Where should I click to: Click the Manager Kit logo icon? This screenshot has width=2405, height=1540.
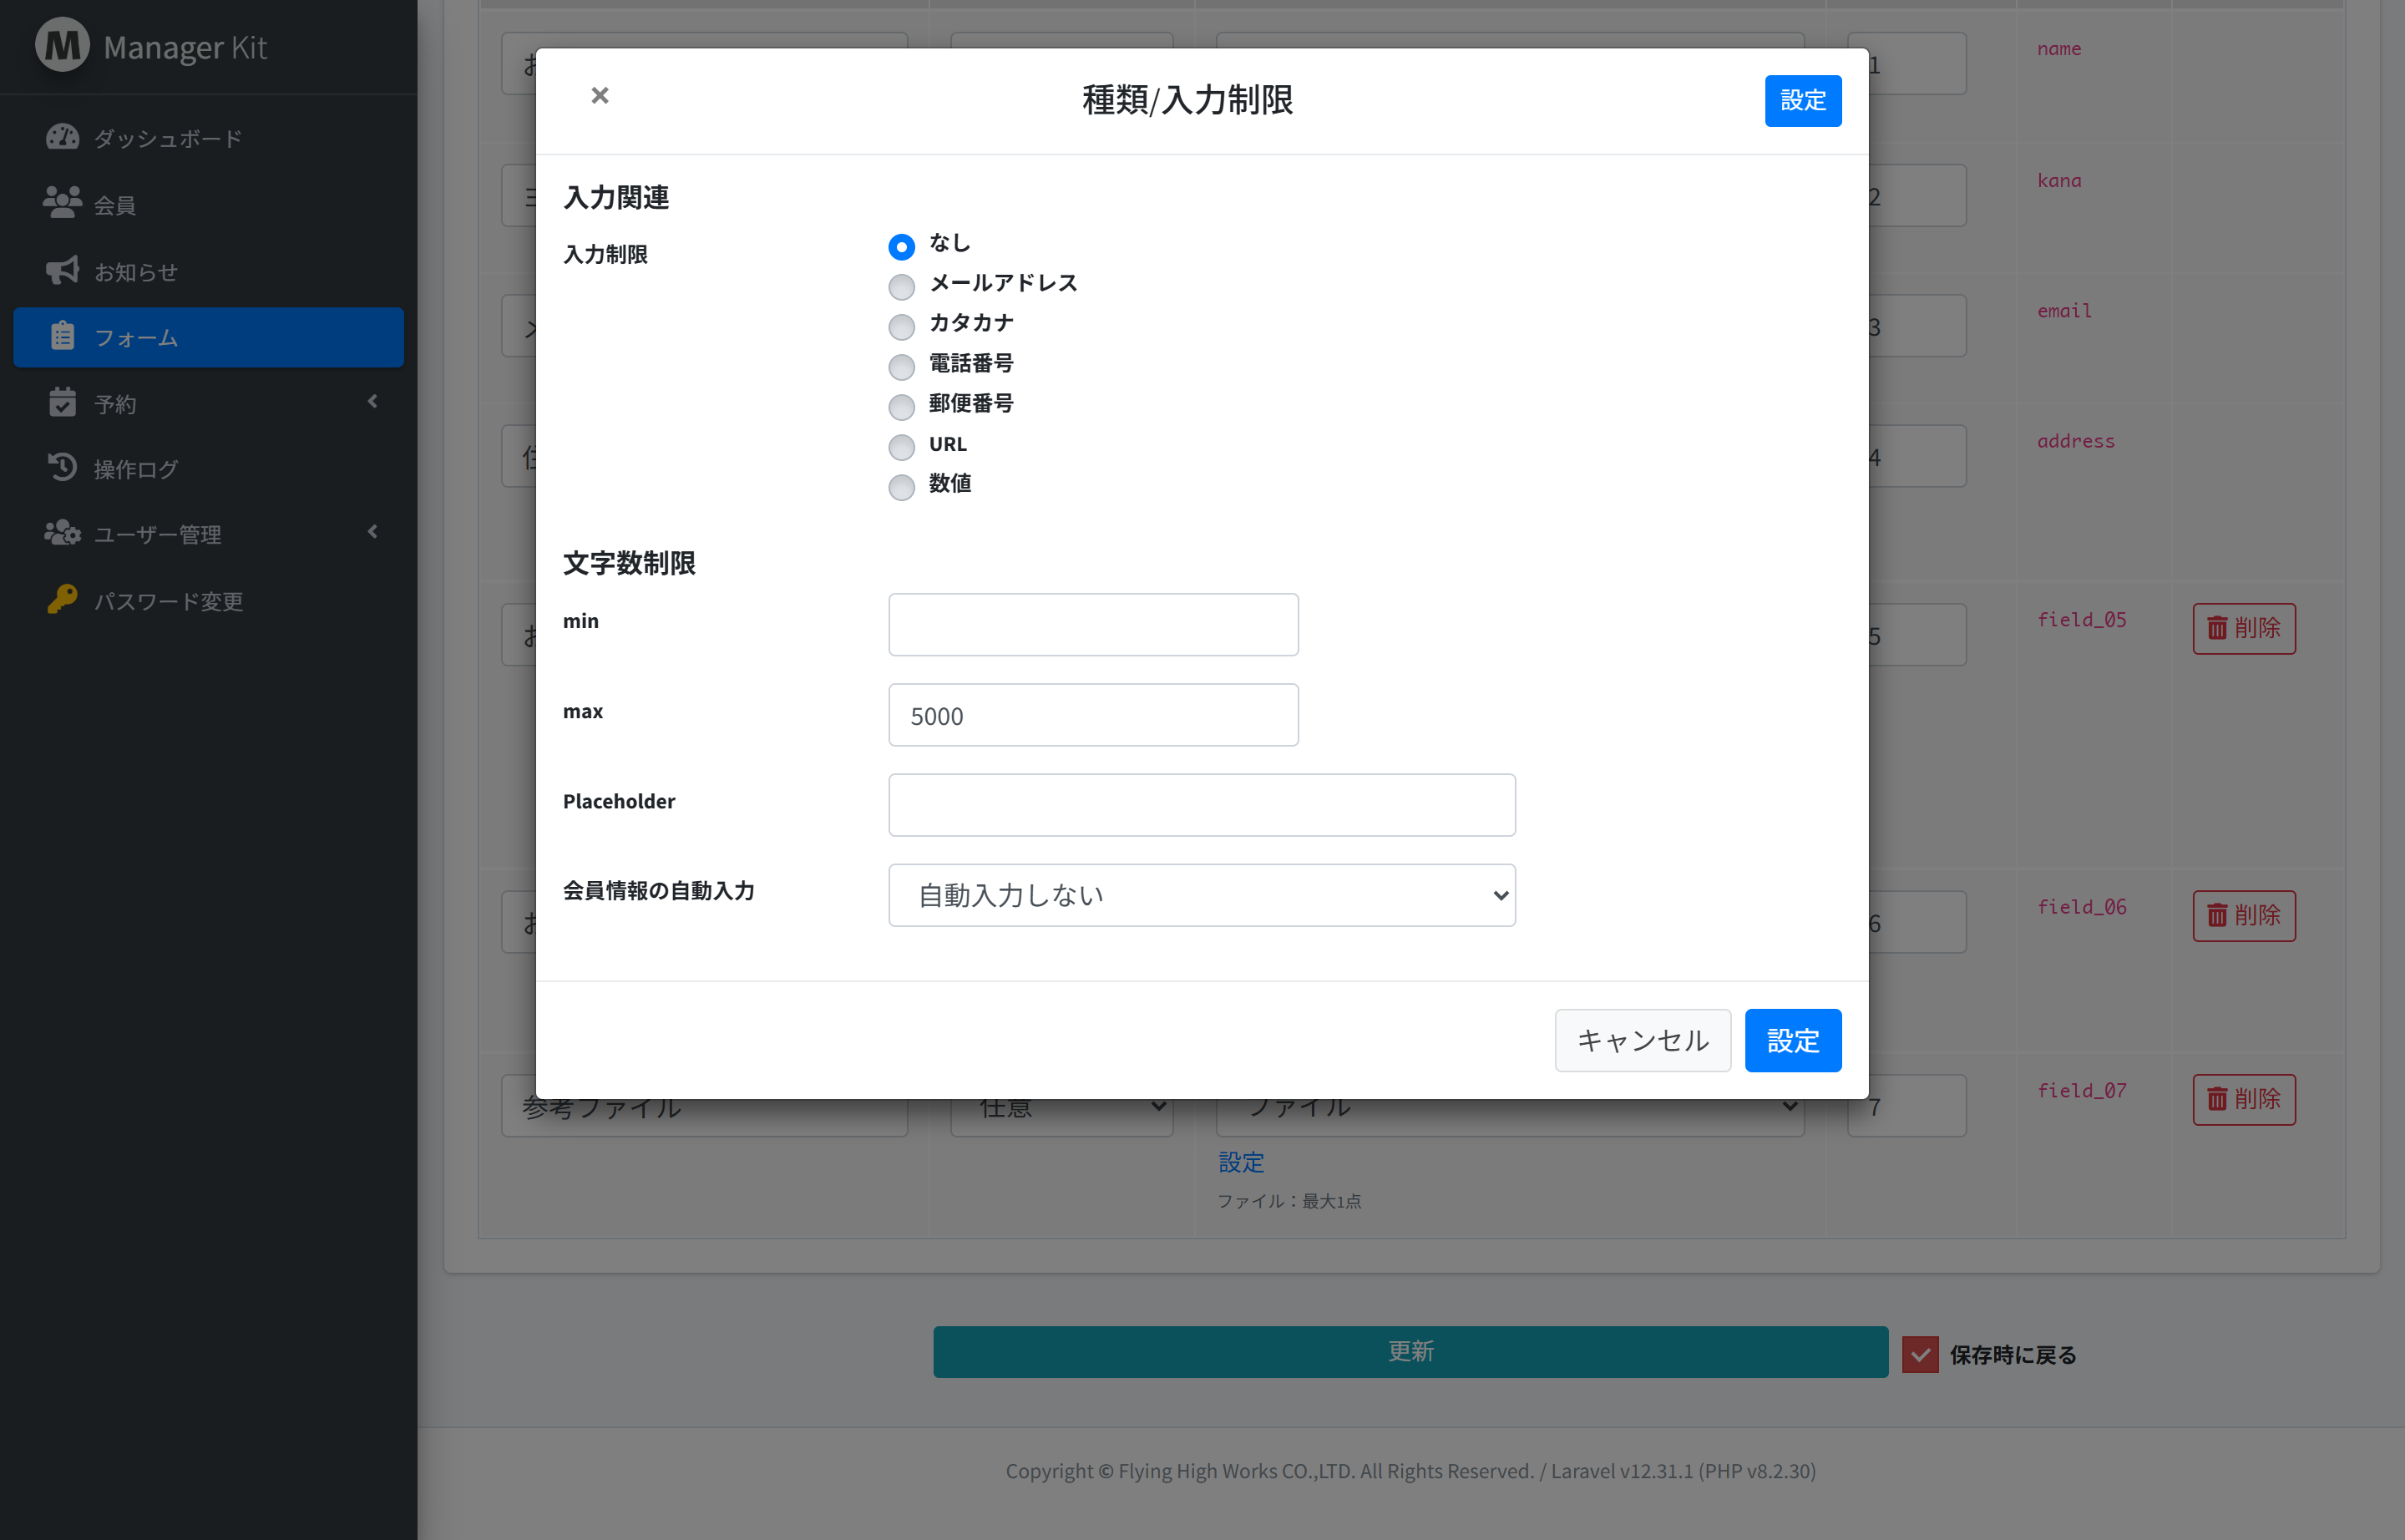coord(62,45)
